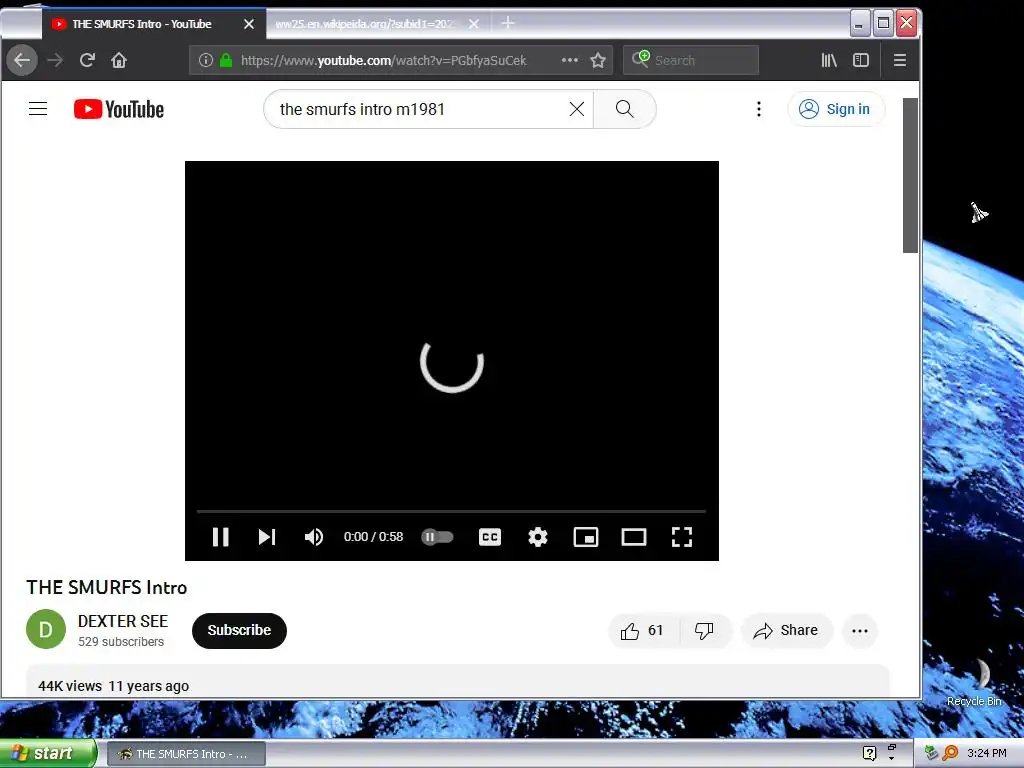Image resolution: width=1024 pixels, height=768 pixels.
Task: Pause the video with the pause button
Action: [221, 537]
